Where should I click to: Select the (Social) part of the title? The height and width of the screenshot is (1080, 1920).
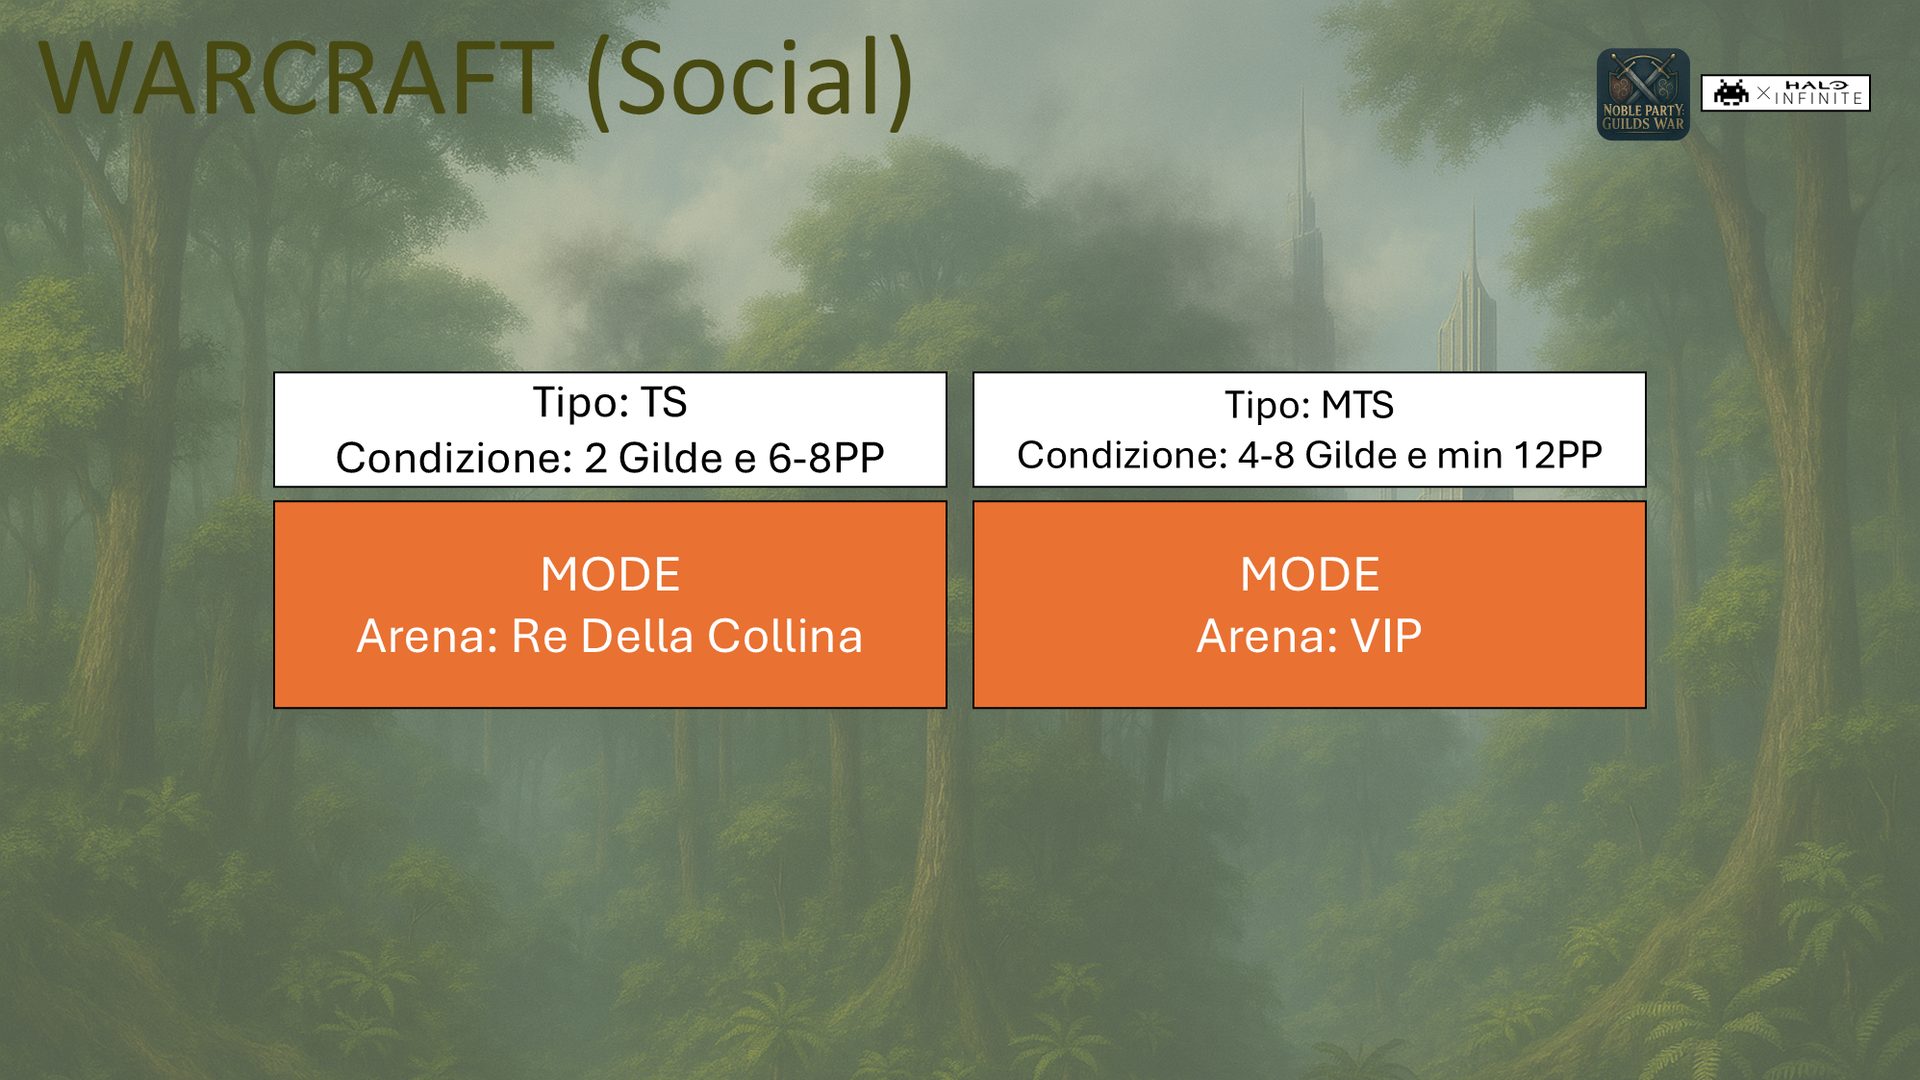pyautogui.click(x=750, y=82)
